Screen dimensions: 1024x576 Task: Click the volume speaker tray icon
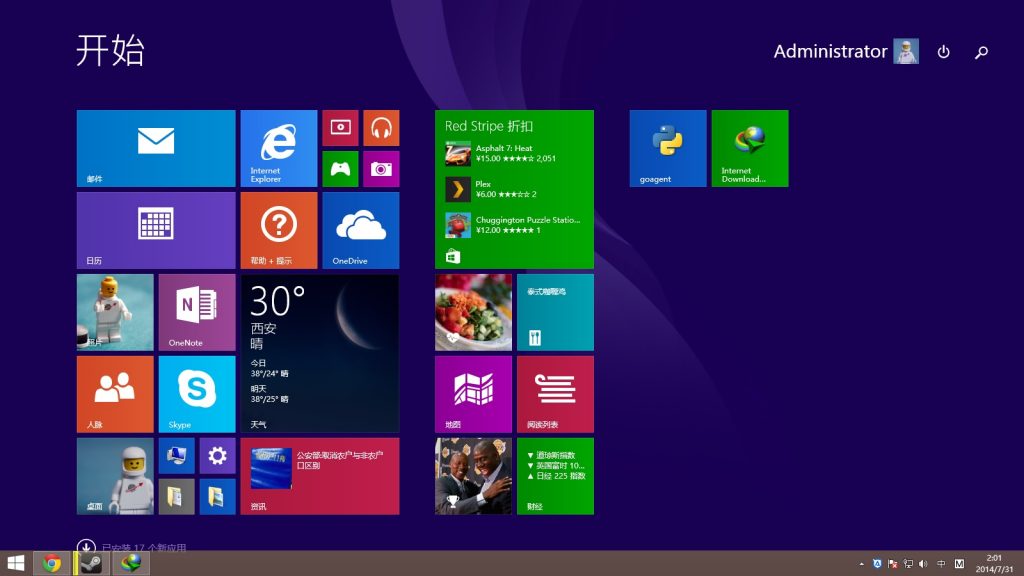[x=923, y=564]
